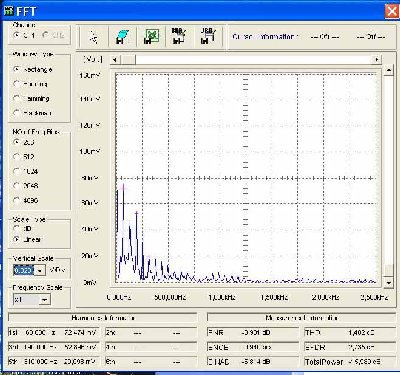The width and height of the screenshot is (400, 375).
Task: Click the THD measurement field
Action: click(x=350, y=332)
